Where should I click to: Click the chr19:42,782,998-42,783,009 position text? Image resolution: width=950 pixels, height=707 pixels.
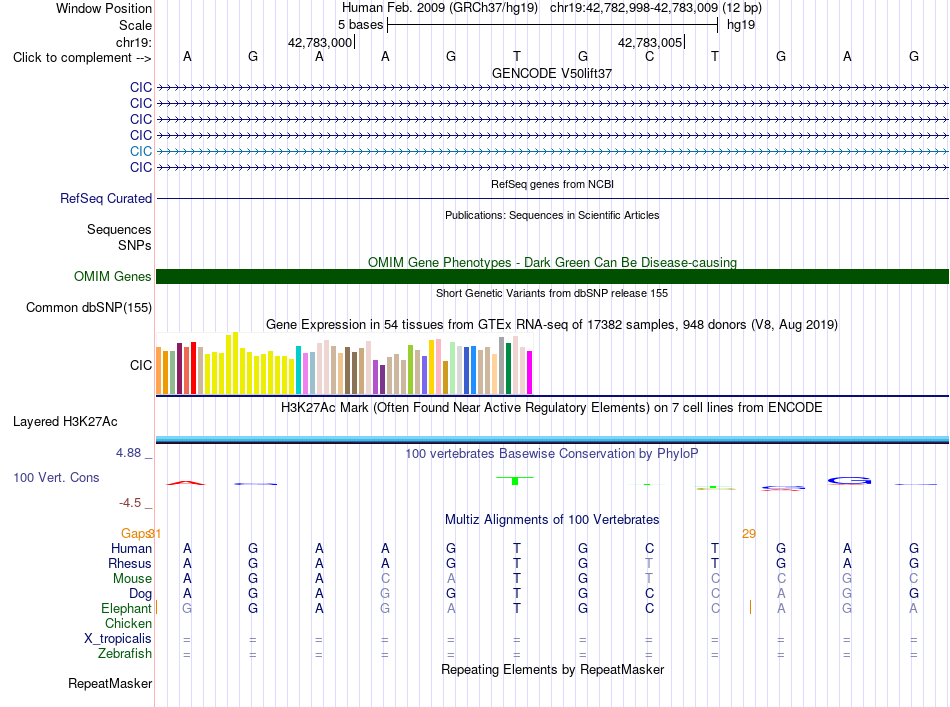point(634,8)
